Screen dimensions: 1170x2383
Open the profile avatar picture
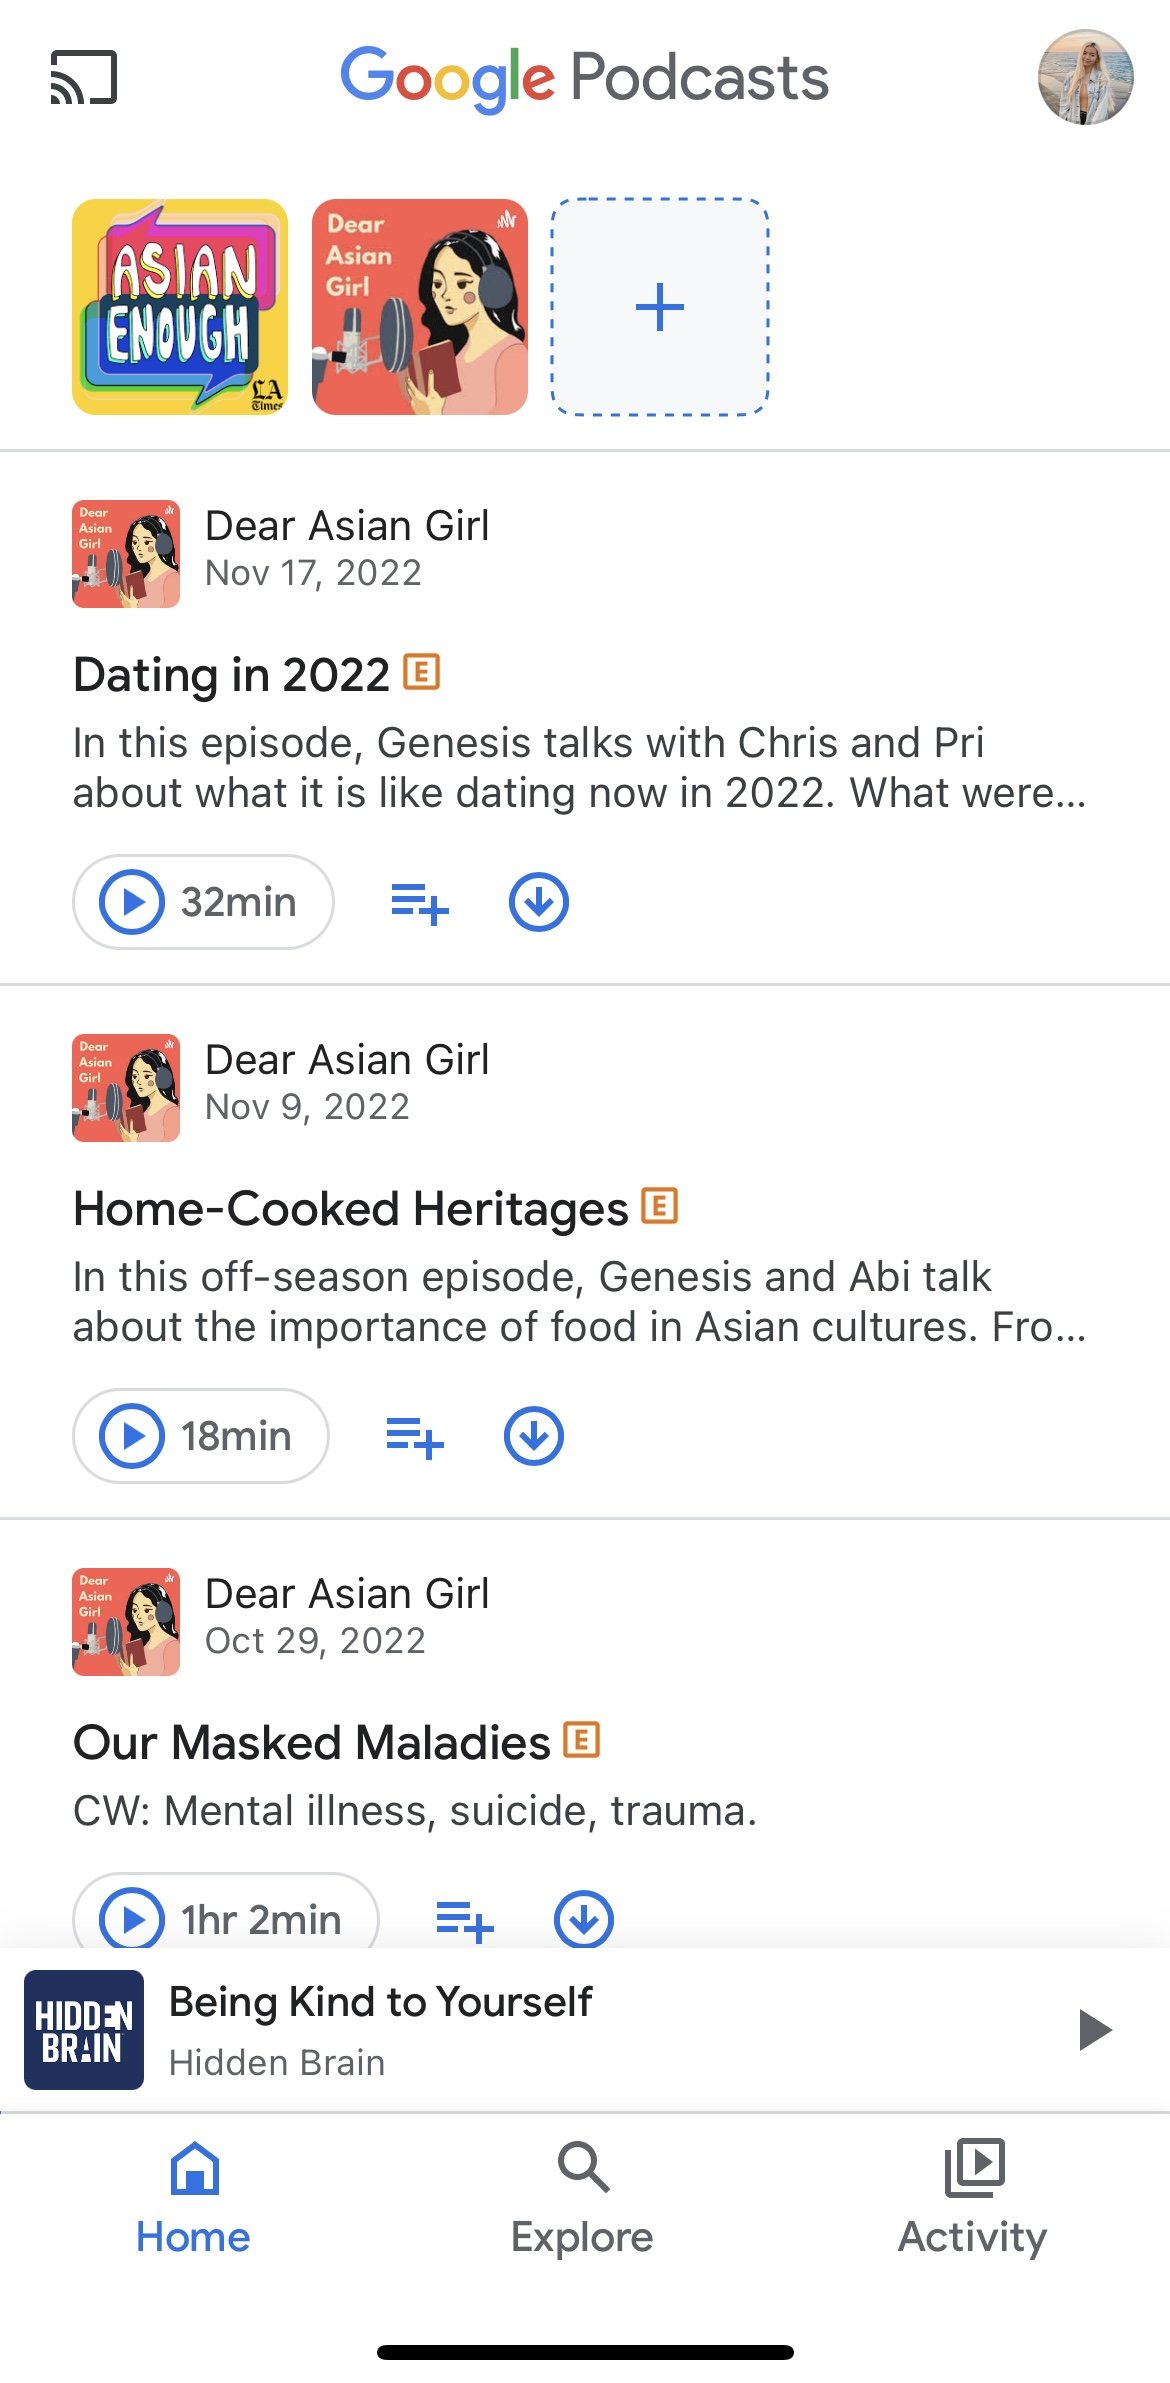click(x=1085, y=77)
